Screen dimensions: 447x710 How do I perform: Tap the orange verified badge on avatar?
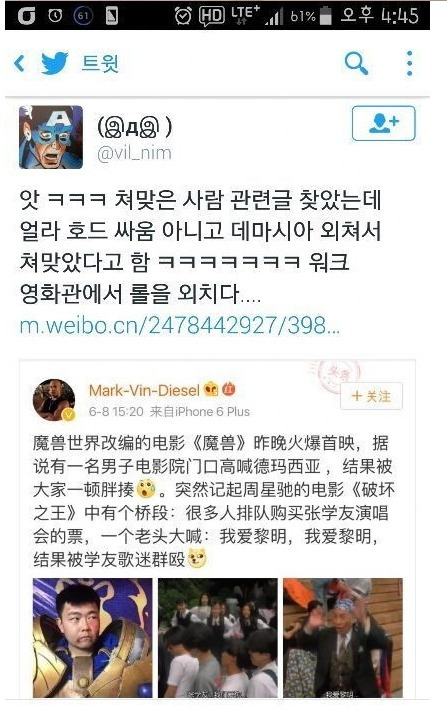point(68,414)
